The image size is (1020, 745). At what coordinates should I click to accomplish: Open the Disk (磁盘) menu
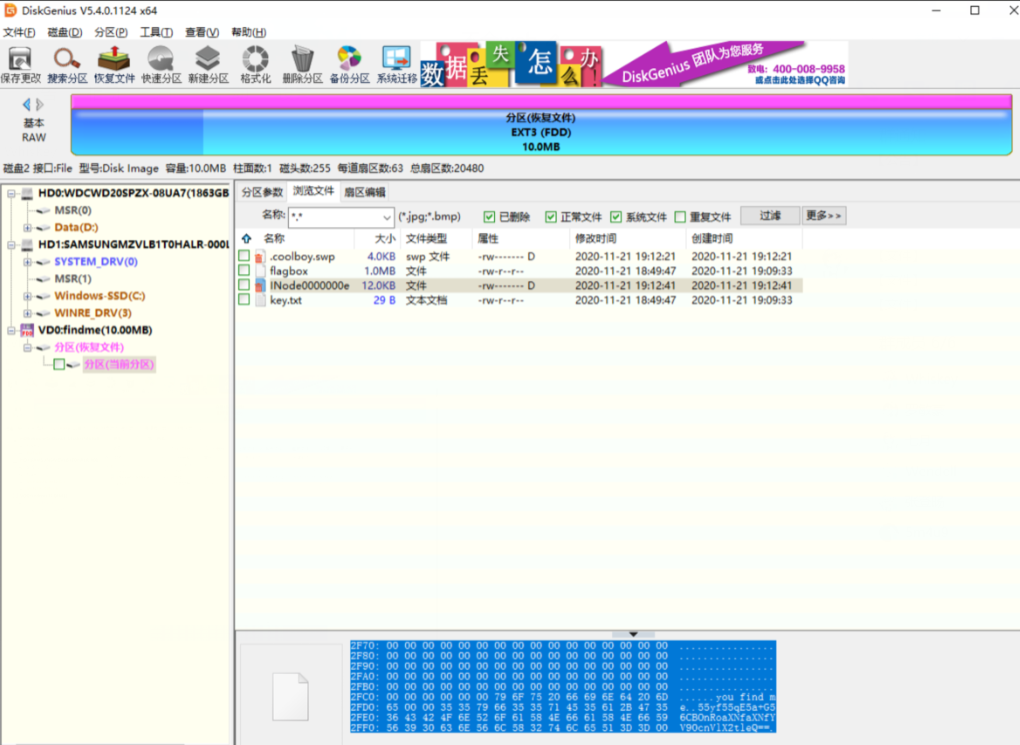click(x=64, y=32)
